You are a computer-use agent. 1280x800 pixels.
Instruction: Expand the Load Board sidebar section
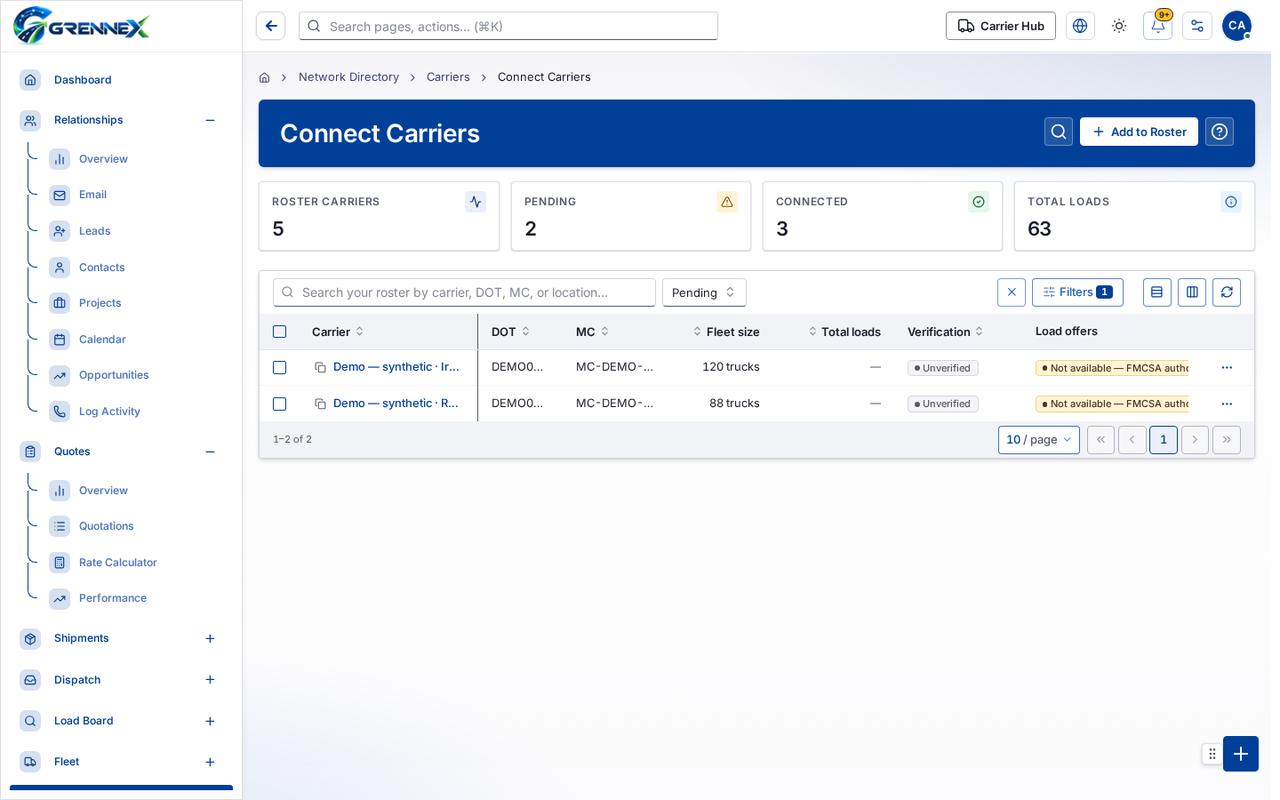(x=210, y=721)
